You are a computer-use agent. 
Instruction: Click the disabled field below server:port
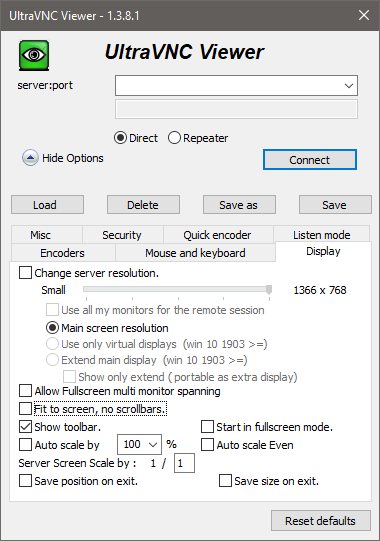coord(236,109)
